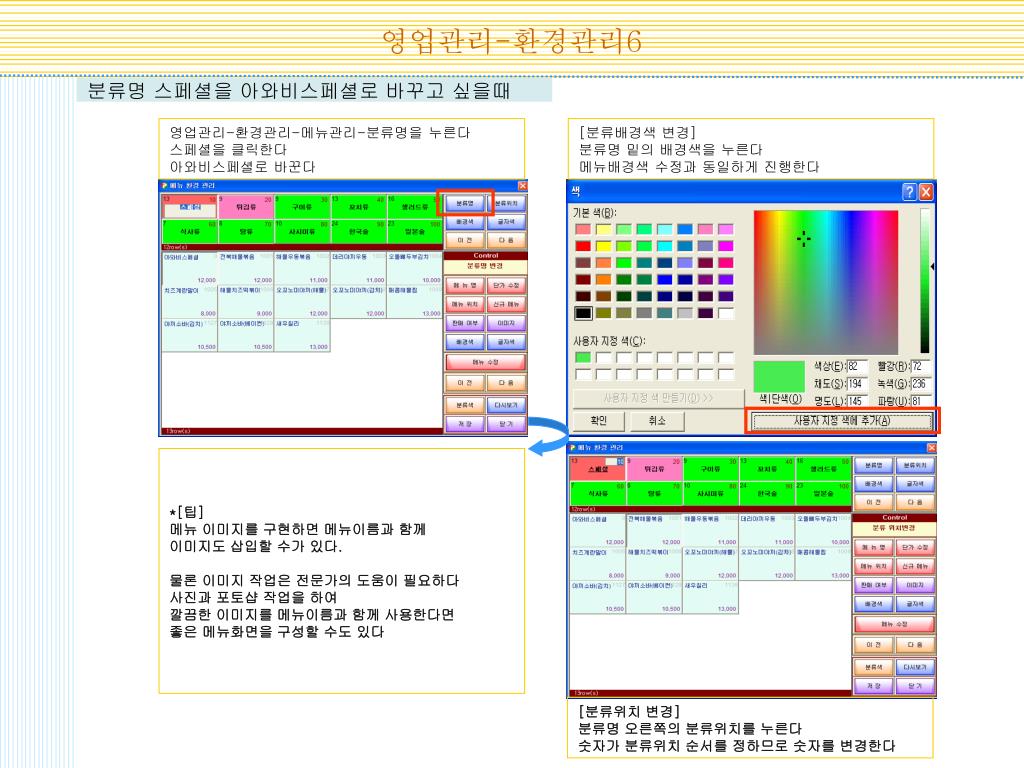This screenshot has width=1024, height=768.
Task: Click 닫기 in the 분류명 변경 window
Action: (x=506, y=424)
